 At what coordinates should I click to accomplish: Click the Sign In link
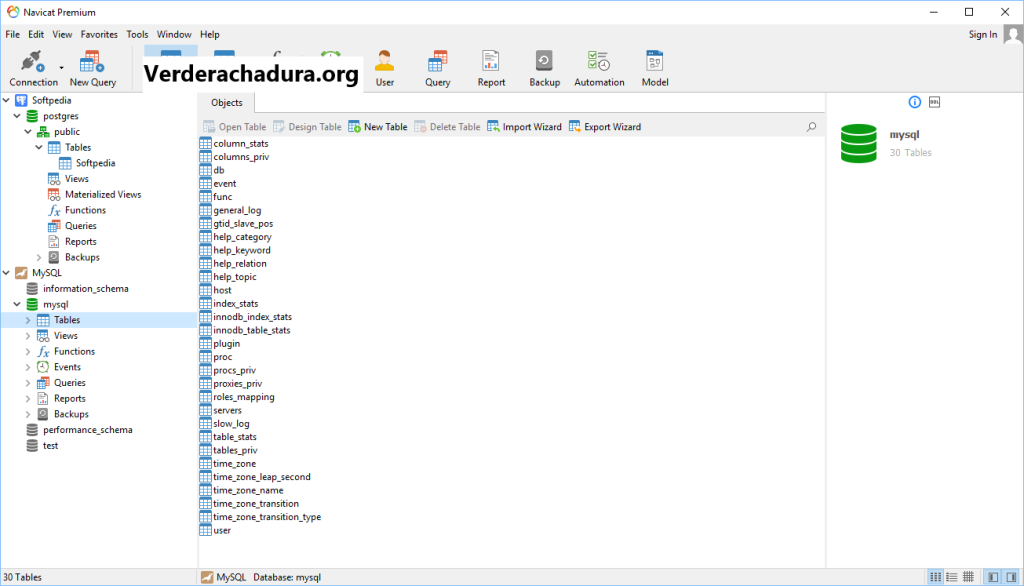(983, 34)
